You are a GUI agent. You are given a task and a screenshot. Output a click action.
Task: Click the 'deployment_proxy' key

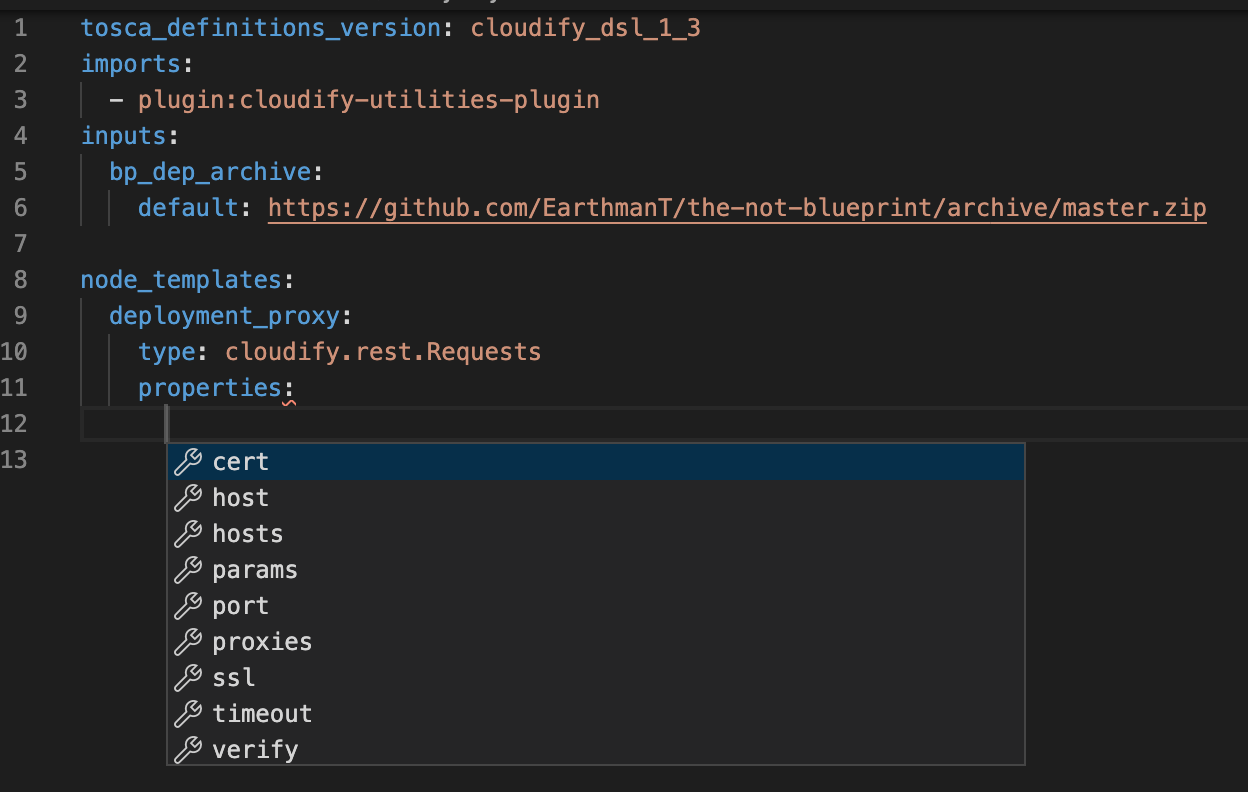point(225,316)
